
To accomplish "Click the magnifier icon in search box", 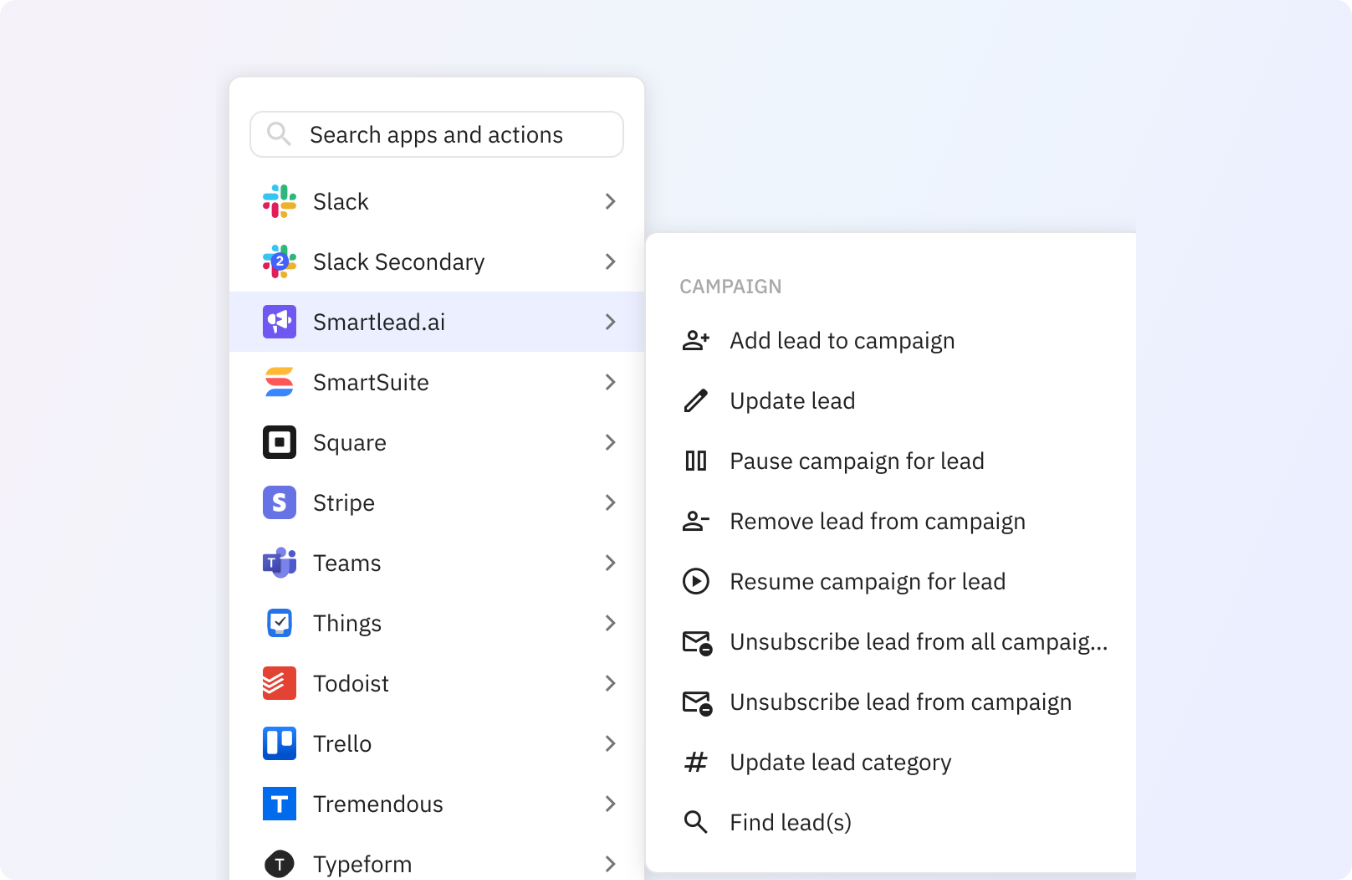I will click(x=279, y=134).
